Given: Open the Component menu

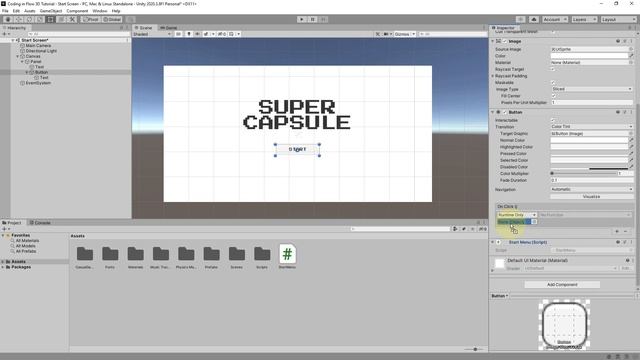Looking at the screenshot, I should [x=77, y=11].
